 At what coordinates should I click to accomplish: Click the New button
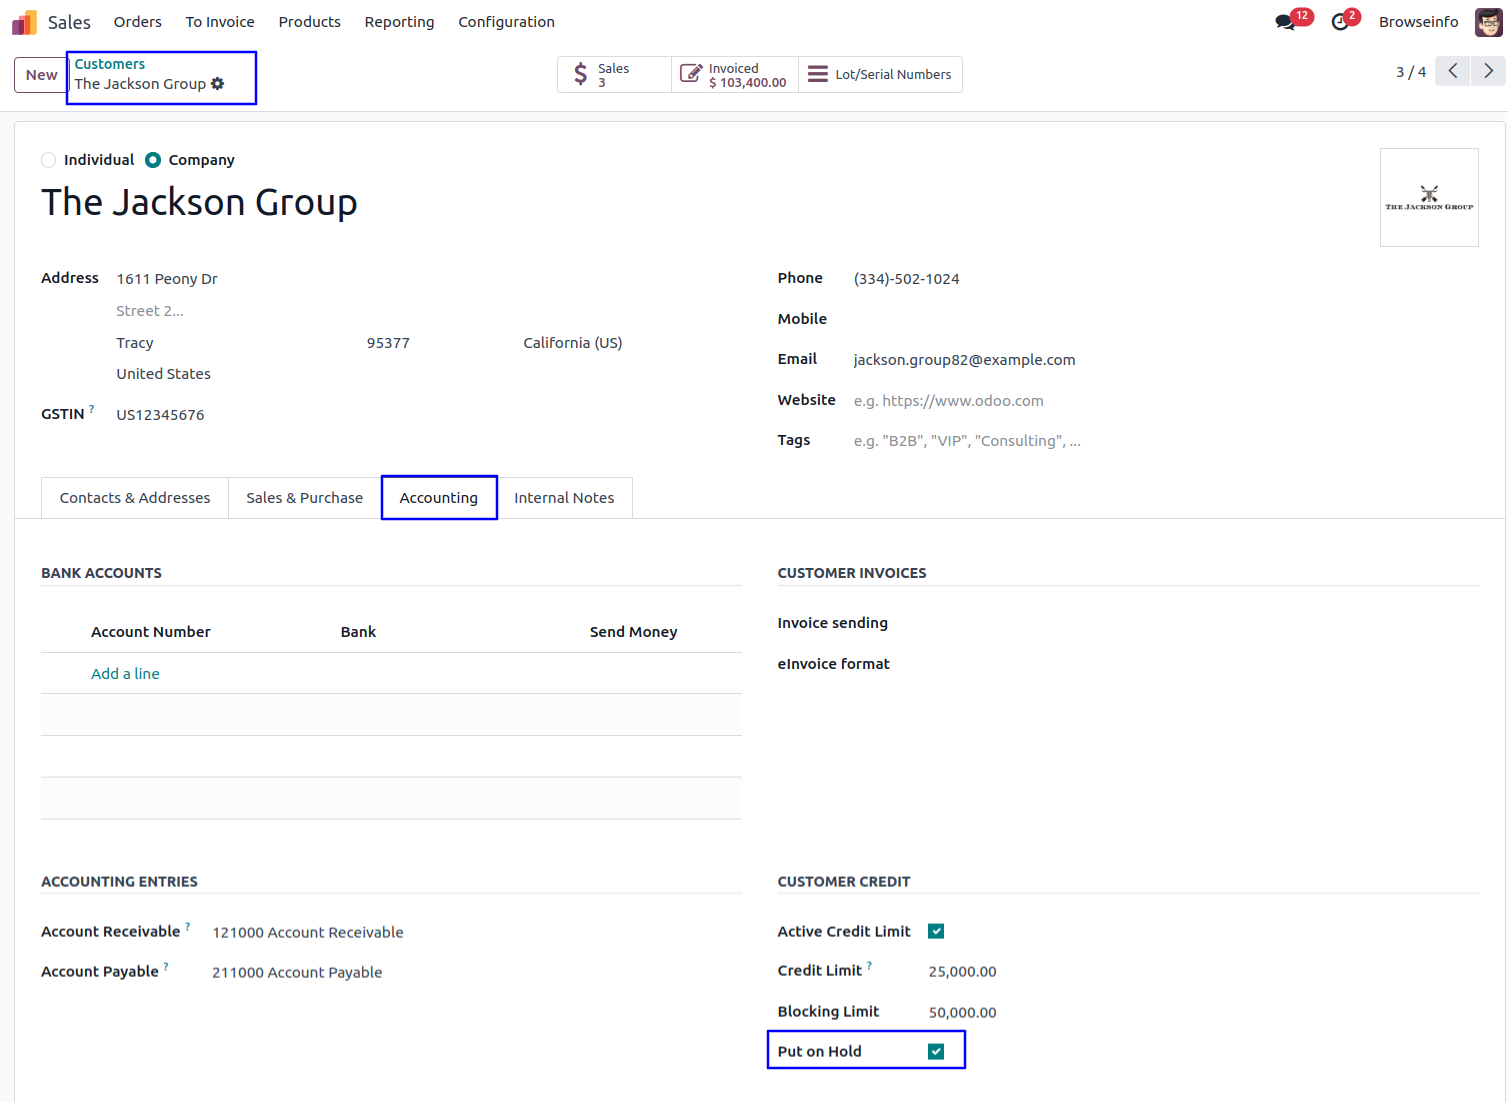pyautogui.click(x=41, y=75)
